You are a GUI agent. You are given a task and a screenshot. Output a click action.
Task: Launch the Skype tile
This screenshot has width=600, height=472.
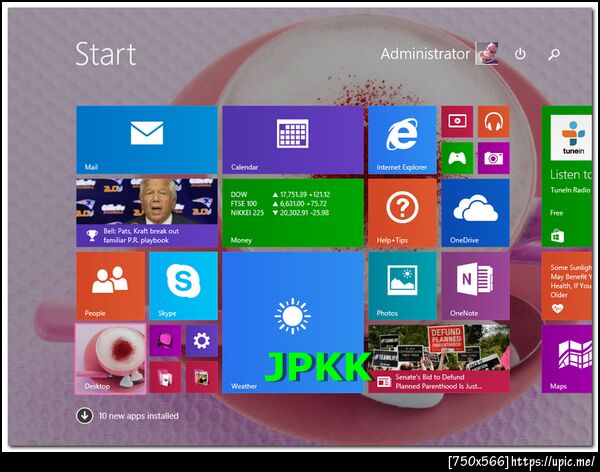(x=184, y=286)
